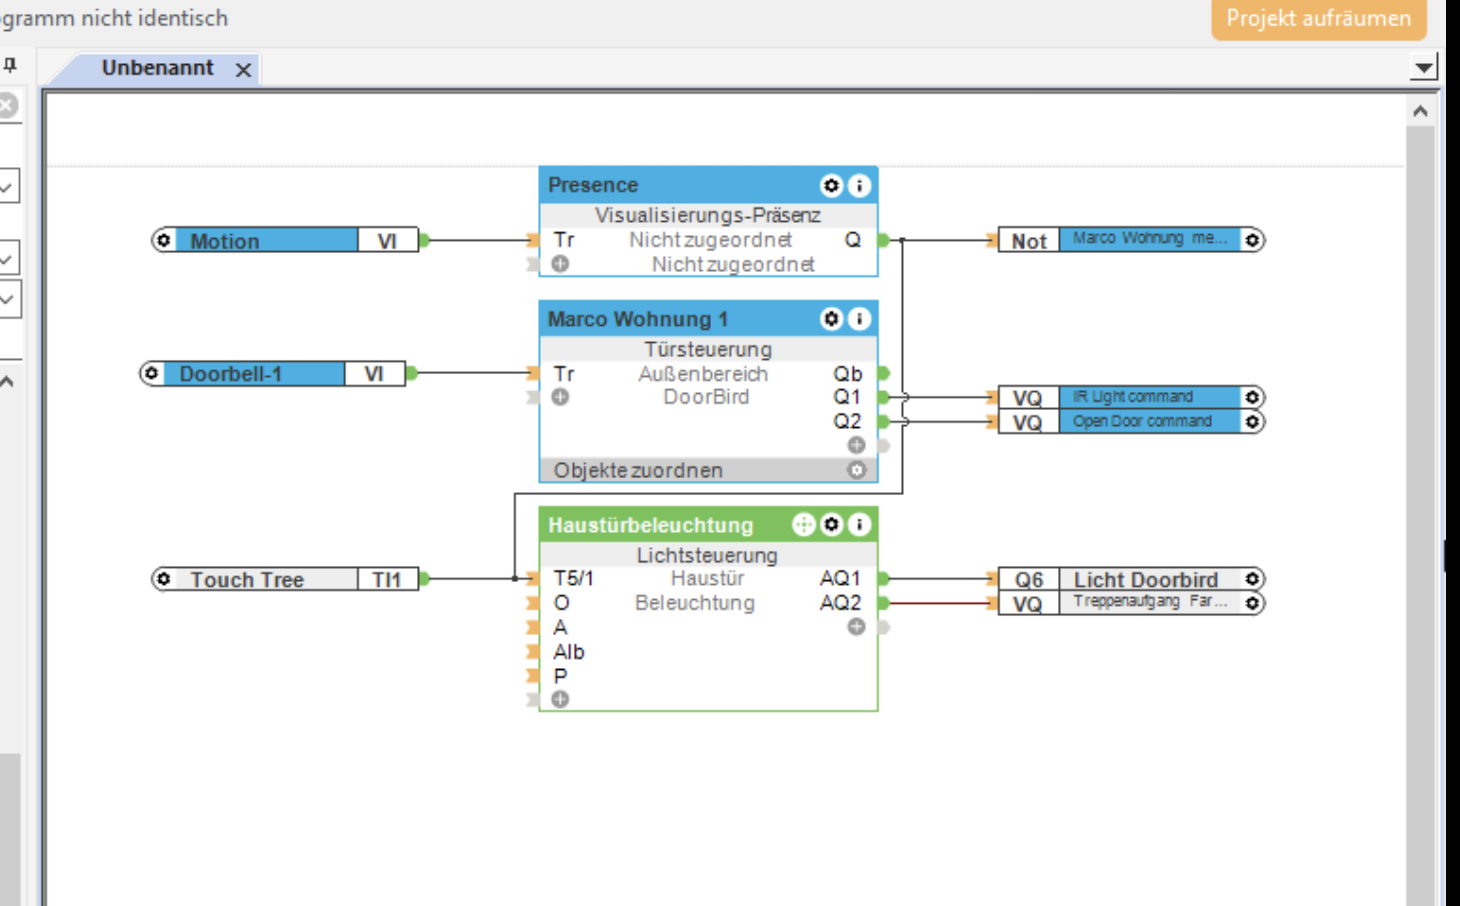Click gear icon on Not Marco Wohnung output

tap(1252, 240)
